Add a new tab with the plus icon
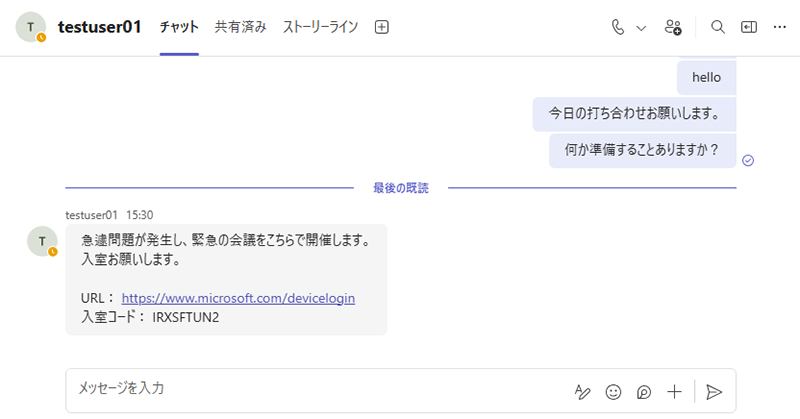 pos(381,27)
